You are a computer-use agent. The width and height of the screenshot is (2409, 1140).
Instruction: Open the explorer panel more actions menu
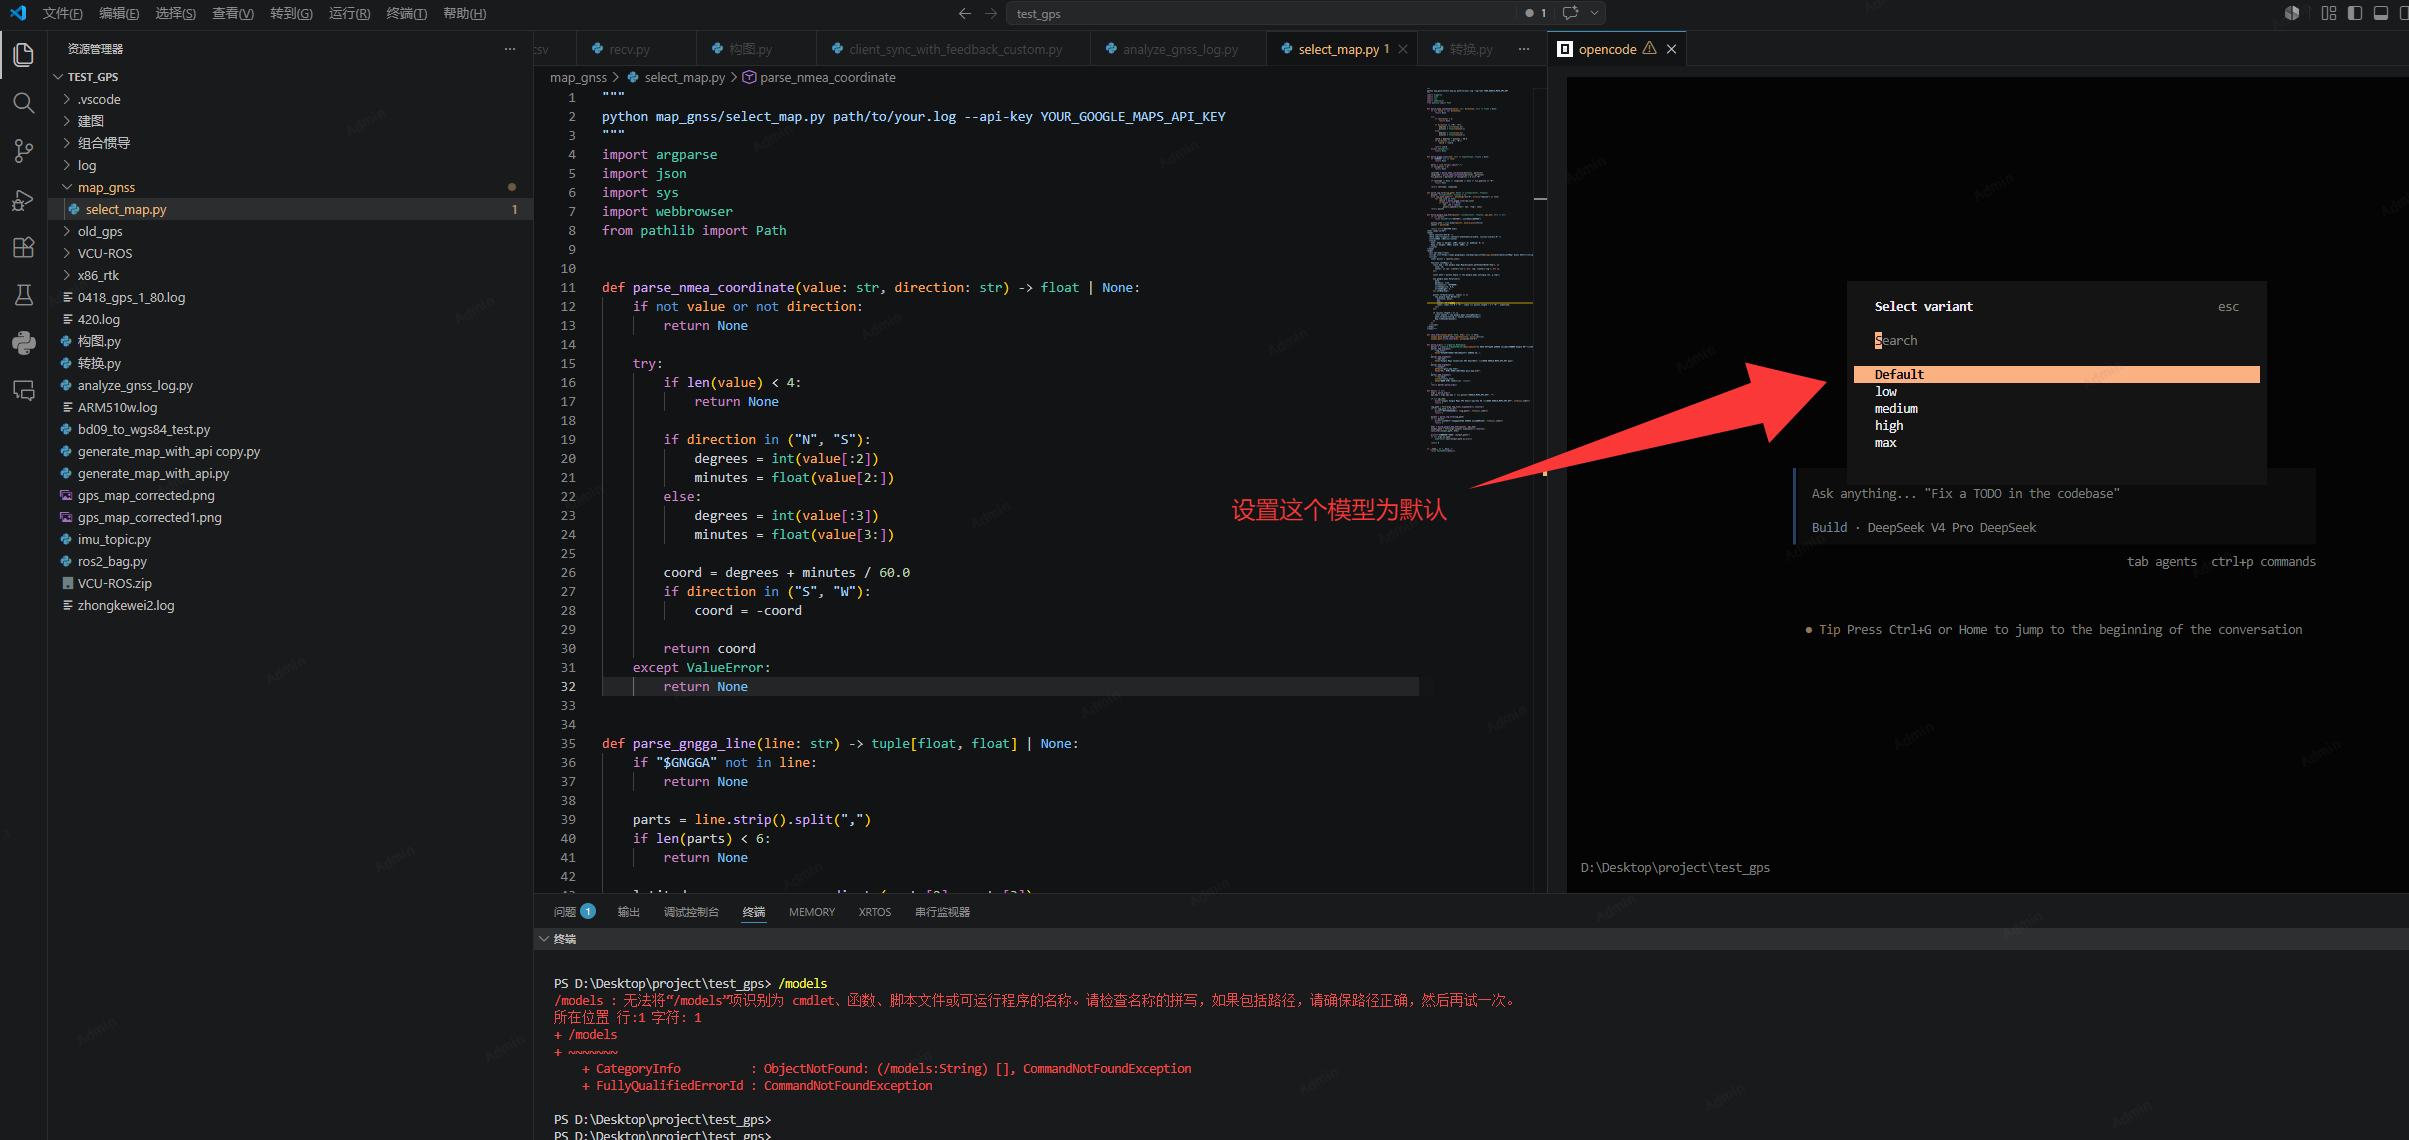point(510,48)
